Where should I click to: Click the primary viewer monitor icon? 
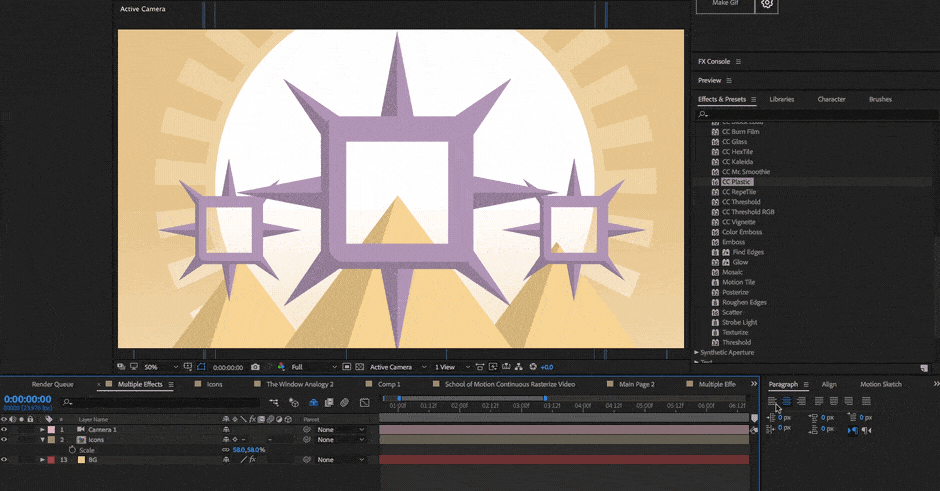click(134, 367)
